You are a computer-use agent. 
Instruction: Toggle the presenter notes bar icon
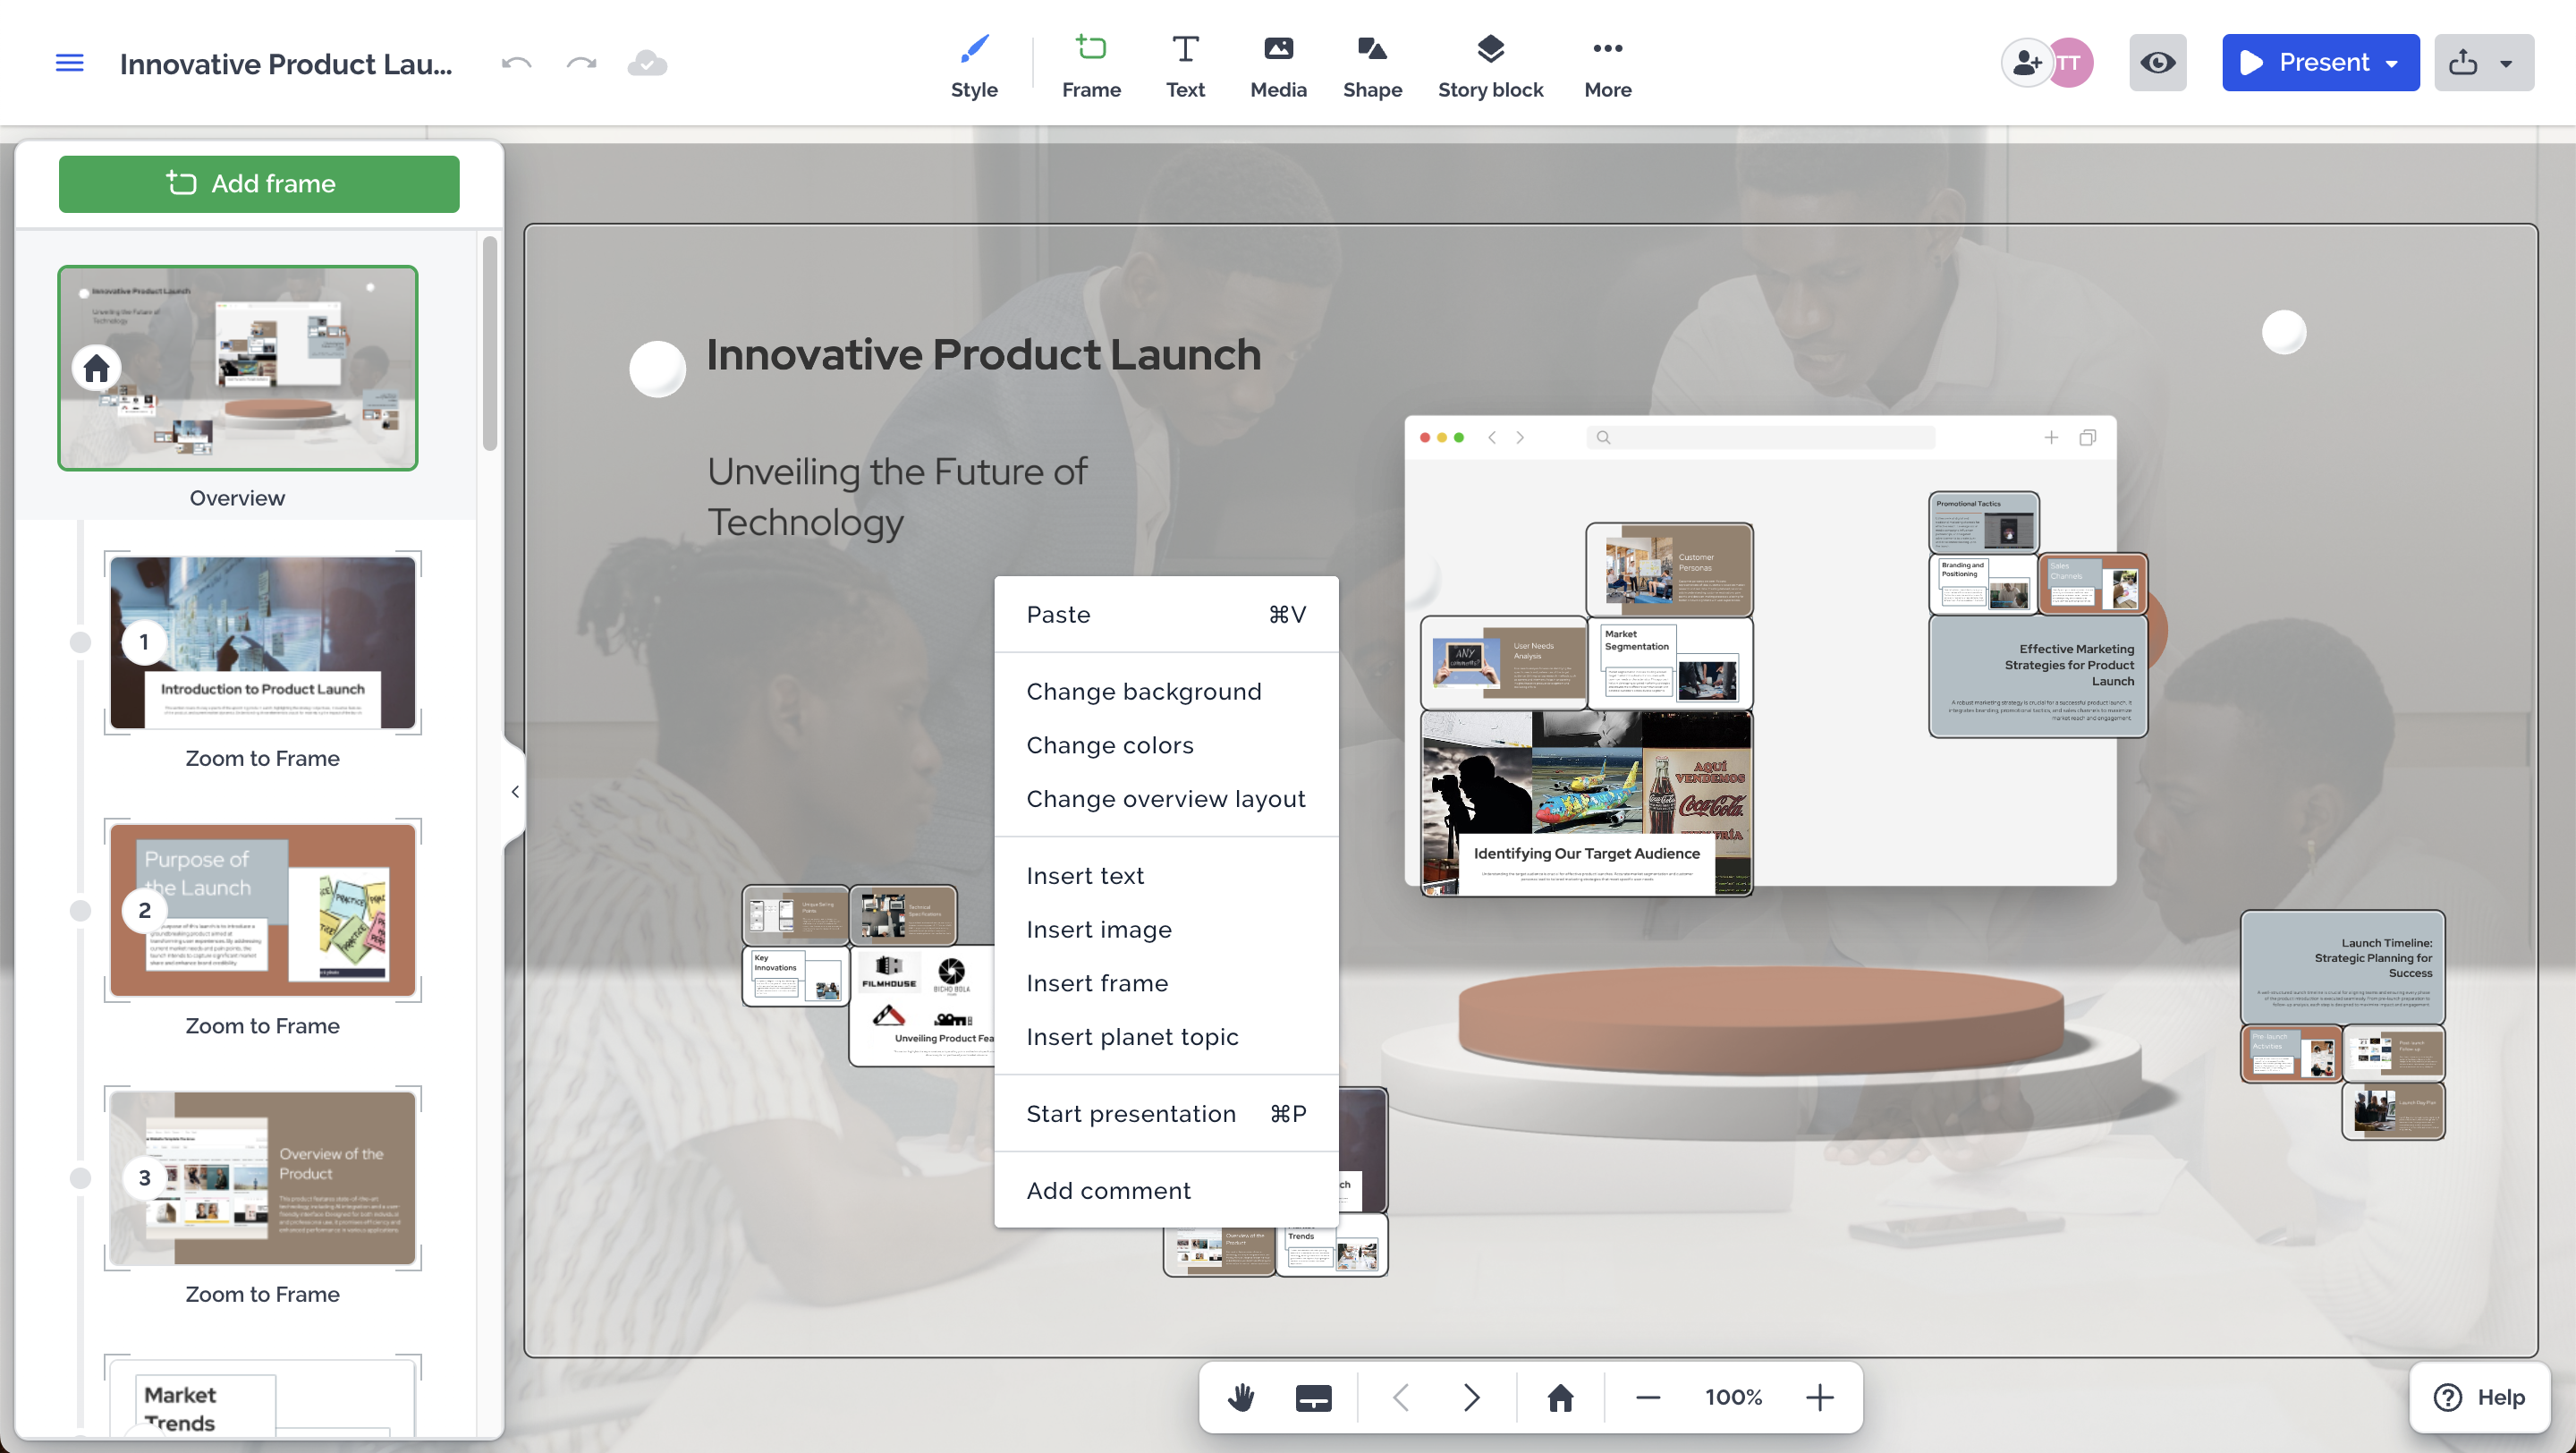(x=1313, y=1398)
